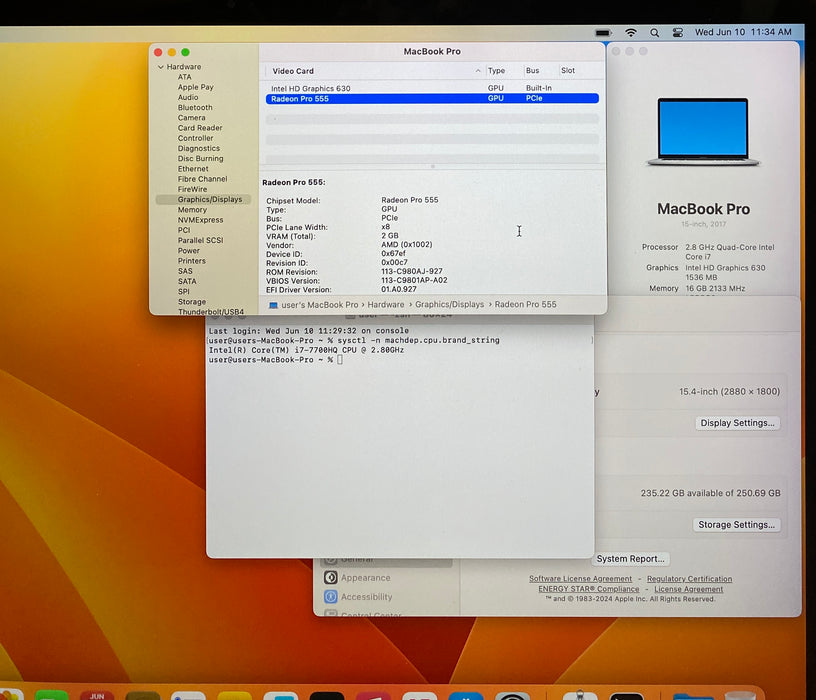Open Display Settings button
The height and width of the screenshot is (700, 816).
[x=737, y=423]
